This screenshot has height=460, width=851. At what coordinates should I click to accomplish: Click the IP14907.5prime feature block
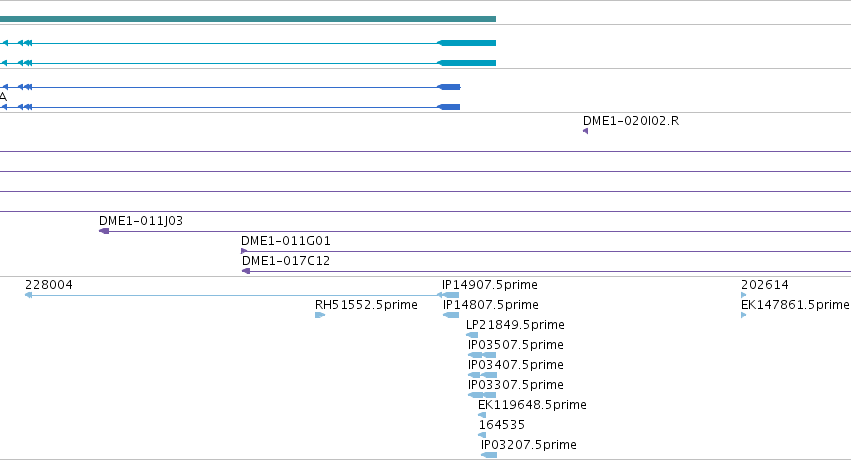coord(451,295)
